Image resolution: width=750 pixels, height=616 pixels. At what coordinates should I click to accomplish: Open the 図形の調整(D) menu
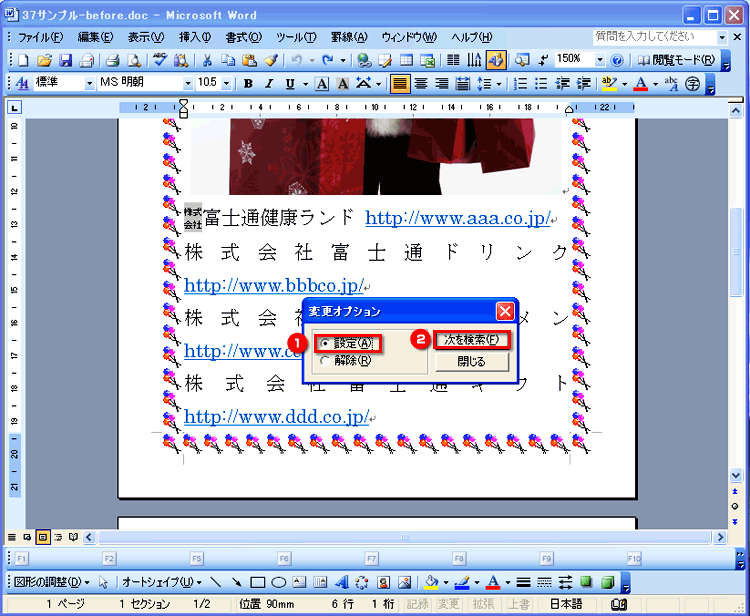pos(52,583)
